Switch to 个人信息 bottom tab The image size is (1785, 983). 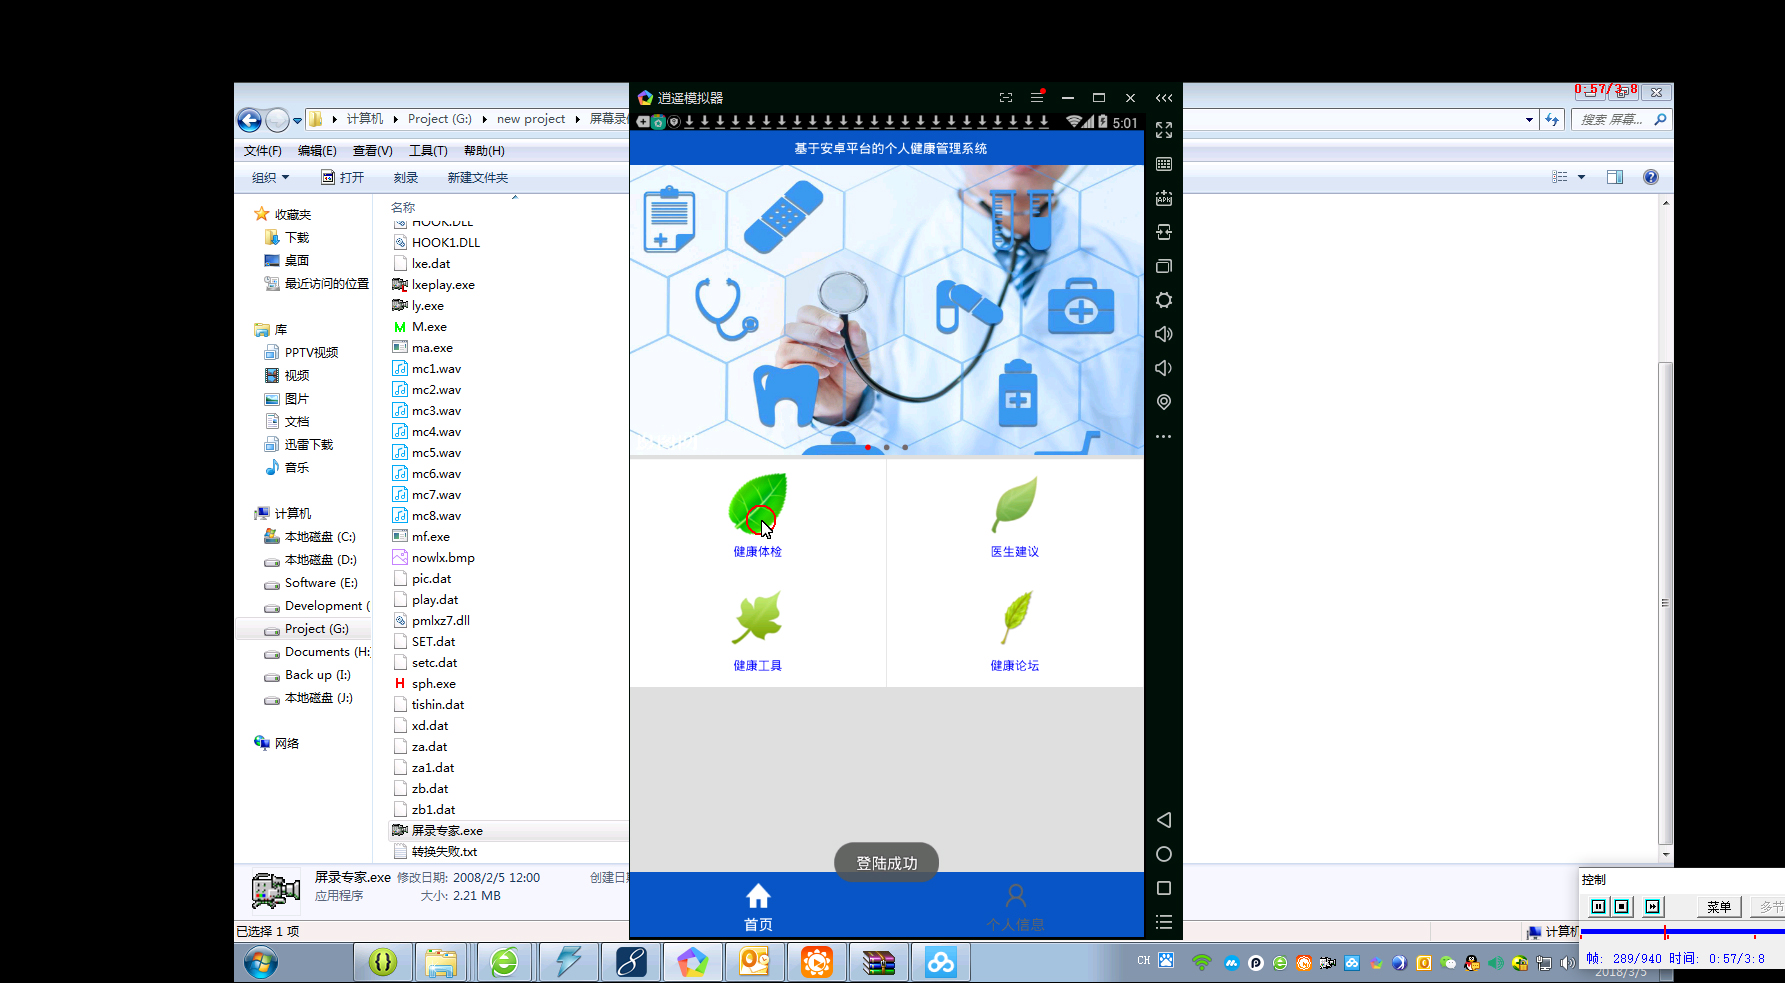point(1015,907)
